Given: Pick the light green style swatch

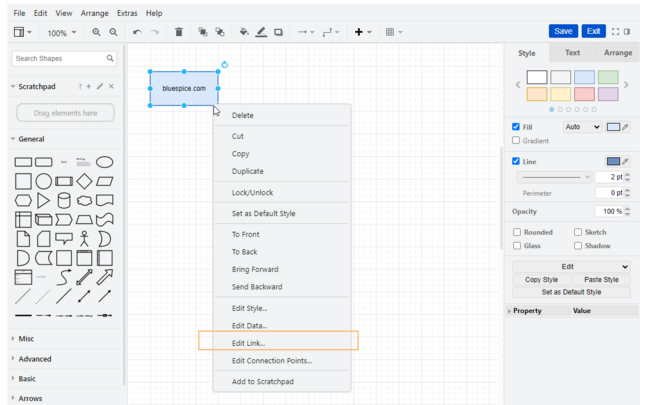Looking at the screenshot, I should click(x=608, y=77).
